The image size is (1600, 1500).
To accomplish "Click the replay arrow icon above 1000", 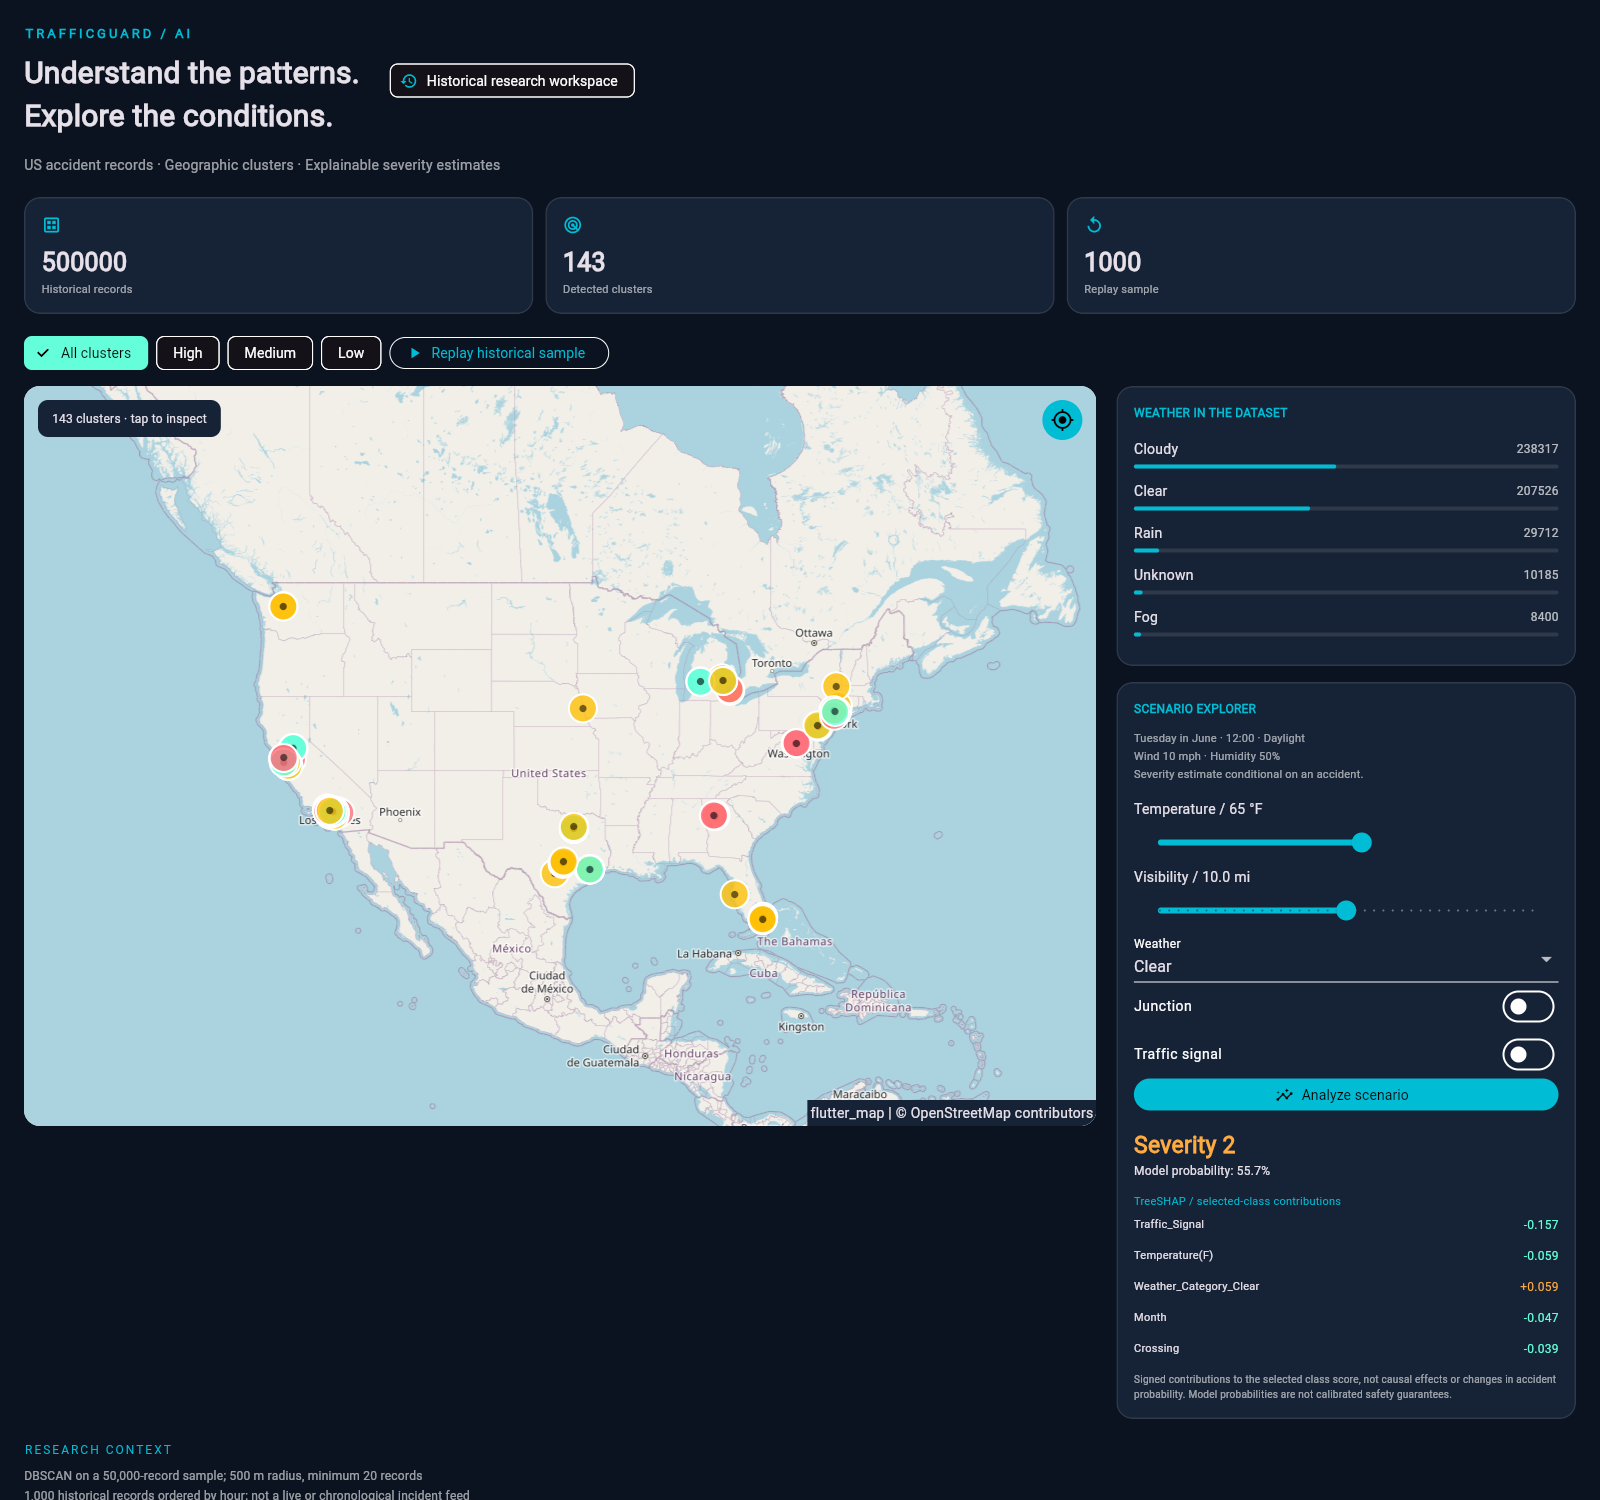I will point(1094,225).
